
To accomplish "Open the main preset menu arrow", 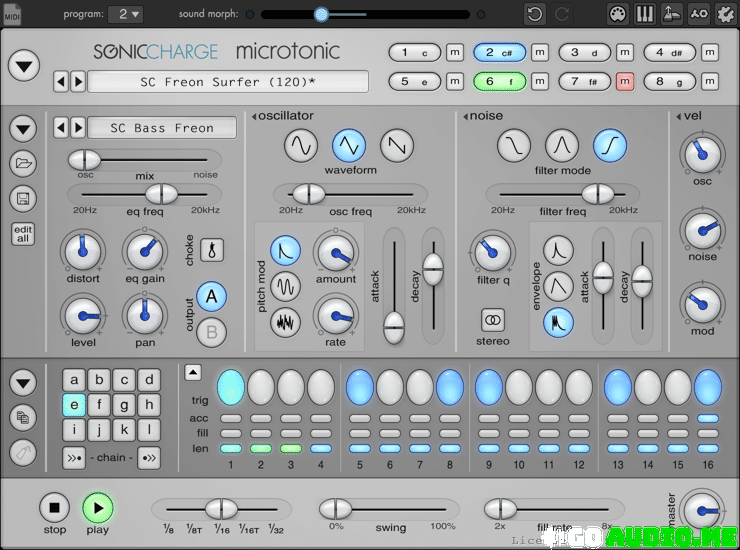I will point(24,66).
